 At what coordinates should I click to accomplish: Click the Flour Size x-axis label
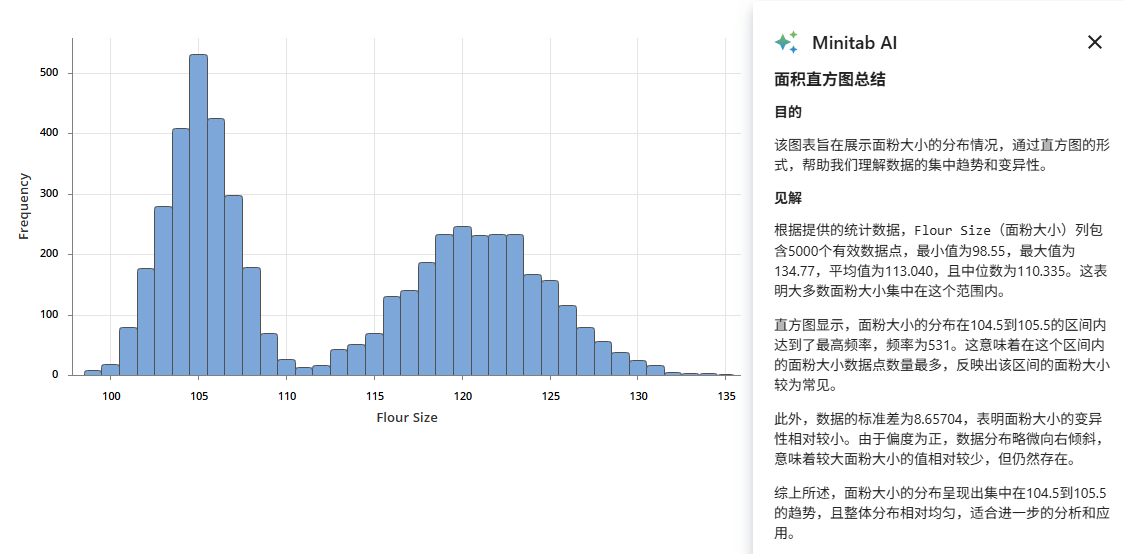[x=406, y=417]
